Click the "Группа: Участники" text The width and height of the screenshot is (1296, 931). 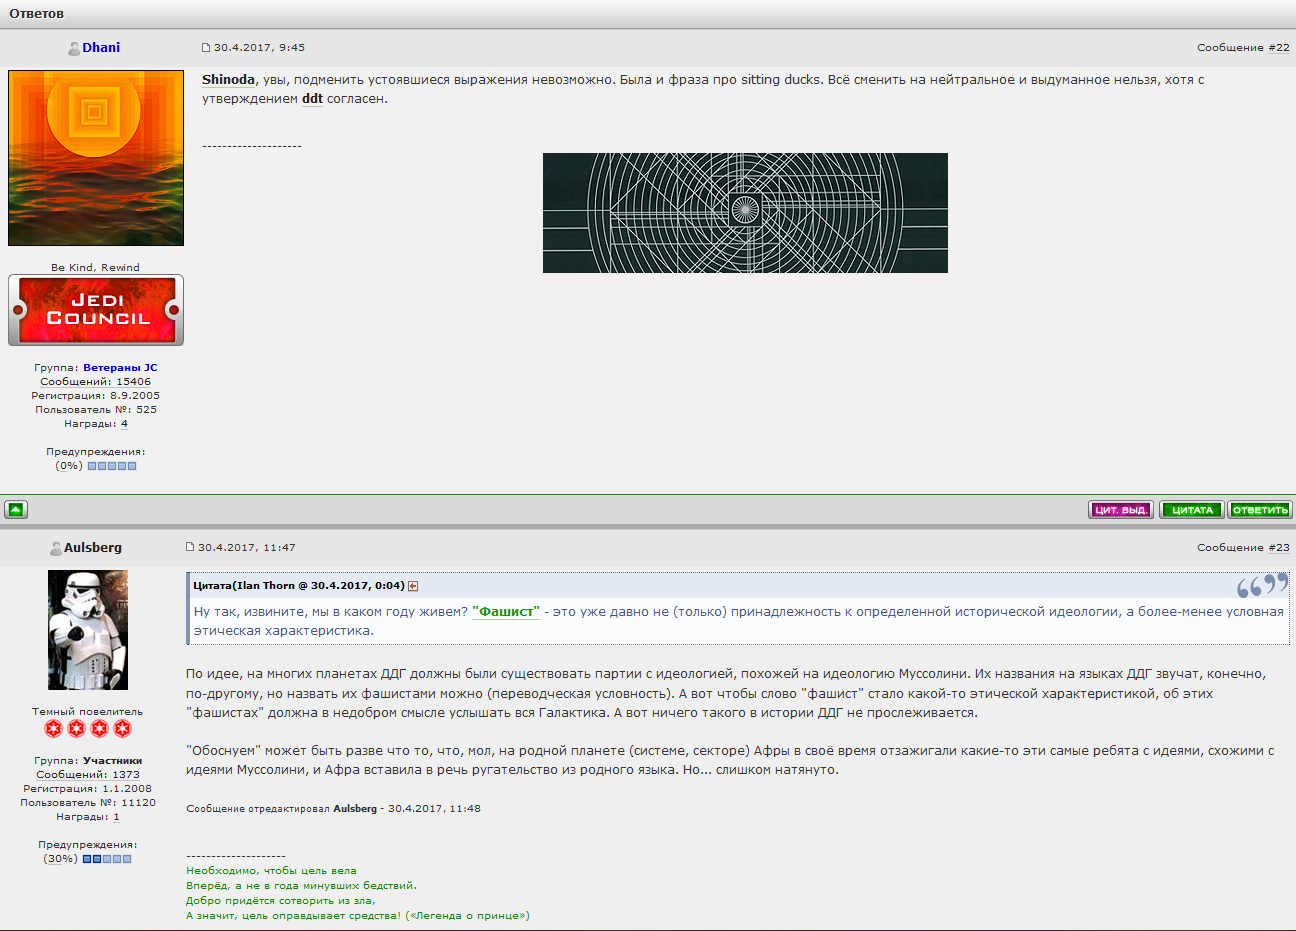pos(88,761)
